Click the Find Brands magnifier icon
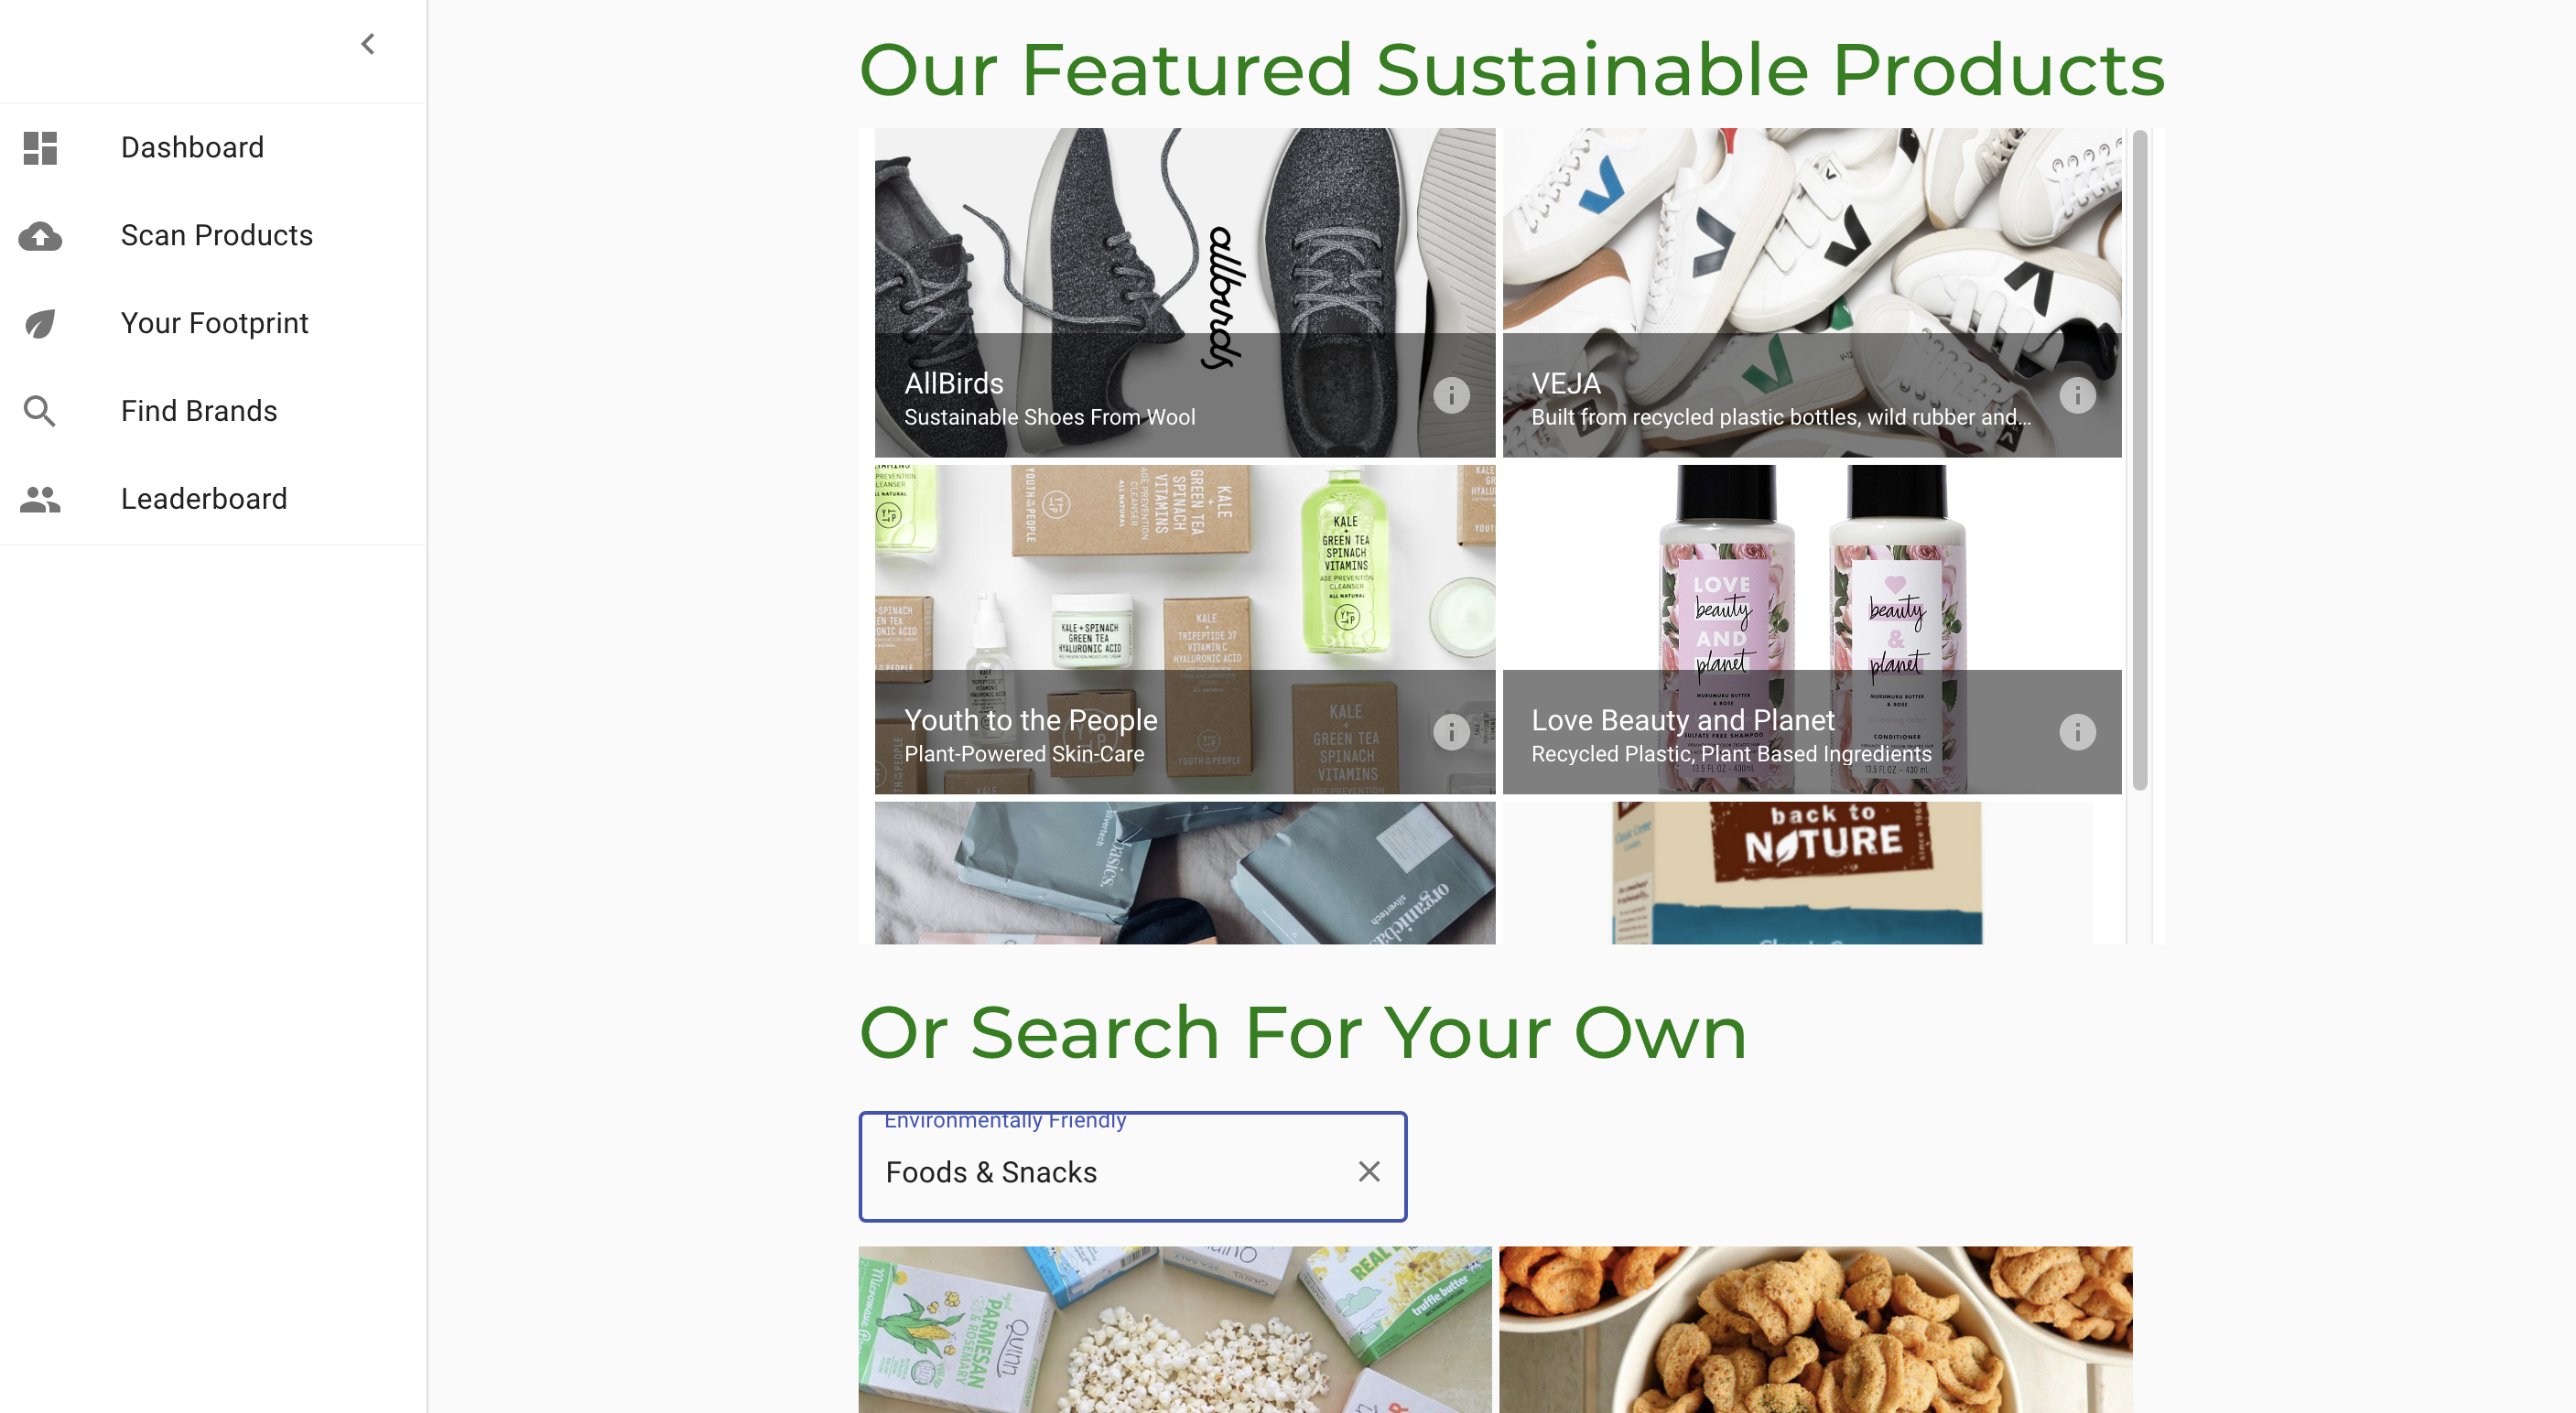This screenshot has width=2576, height=1413. tap(40, 411)
